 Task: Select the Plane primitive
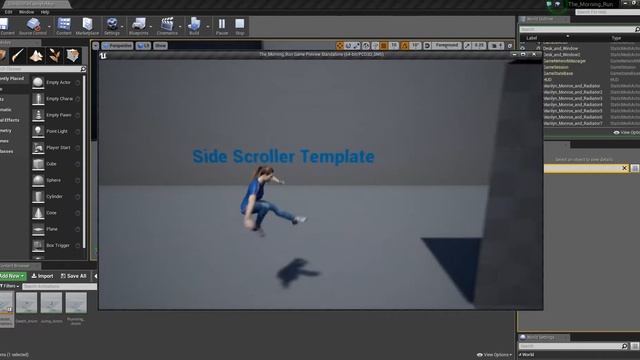[56, 229]
